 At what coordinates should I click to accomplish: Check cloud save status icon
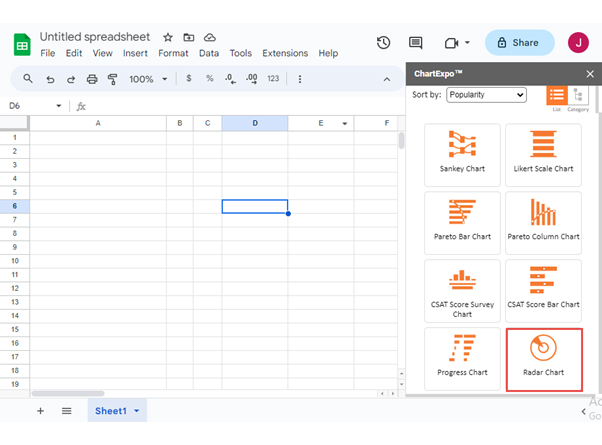210,37
